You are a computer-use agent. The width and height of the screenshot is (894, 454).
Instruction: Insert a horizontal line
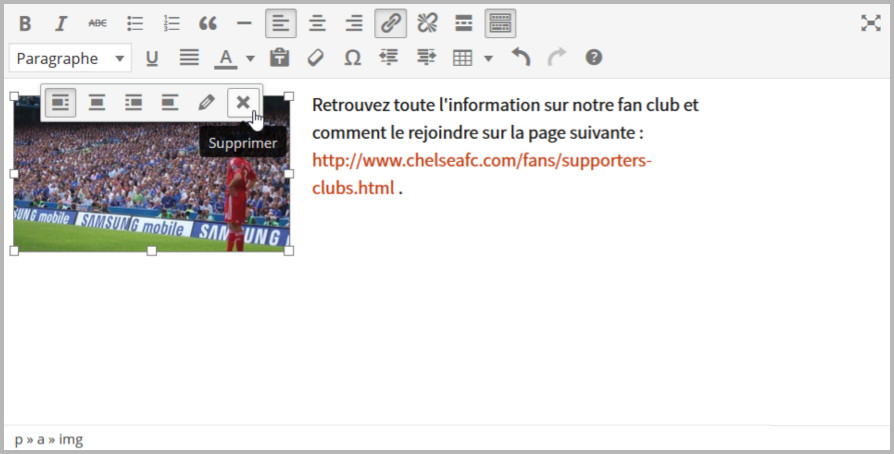(x=244, y=23)
